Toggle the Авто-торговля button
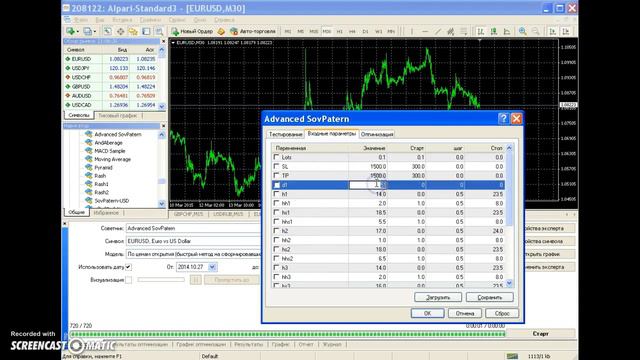Image resolution: width=640 pixels, height=360 pixels. click(x=253, y=31)
